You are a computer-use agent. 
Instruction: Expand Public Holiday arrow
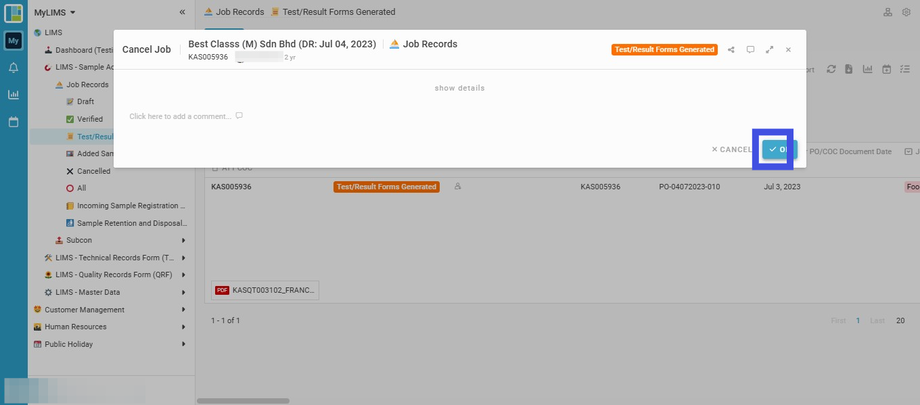tap(184, 344)
